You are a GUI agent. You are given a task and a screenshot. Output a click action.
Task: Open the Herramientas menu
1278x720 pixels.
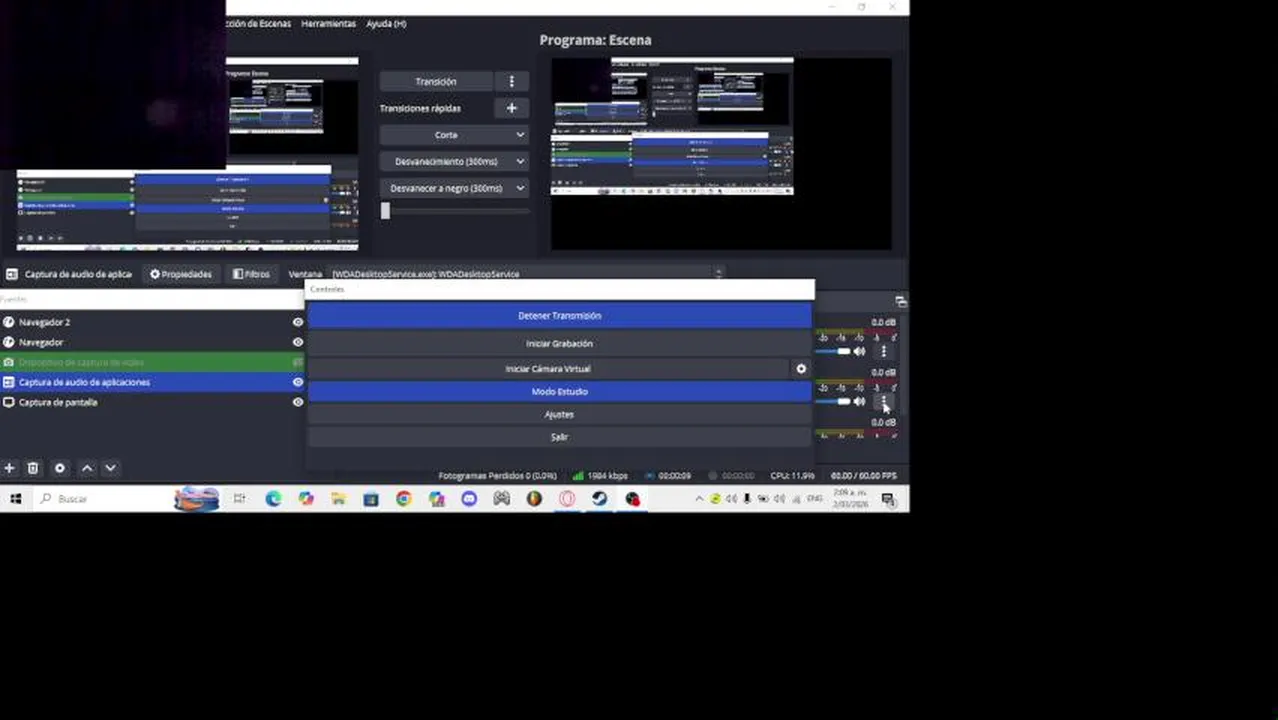click(x=328, y=23)
